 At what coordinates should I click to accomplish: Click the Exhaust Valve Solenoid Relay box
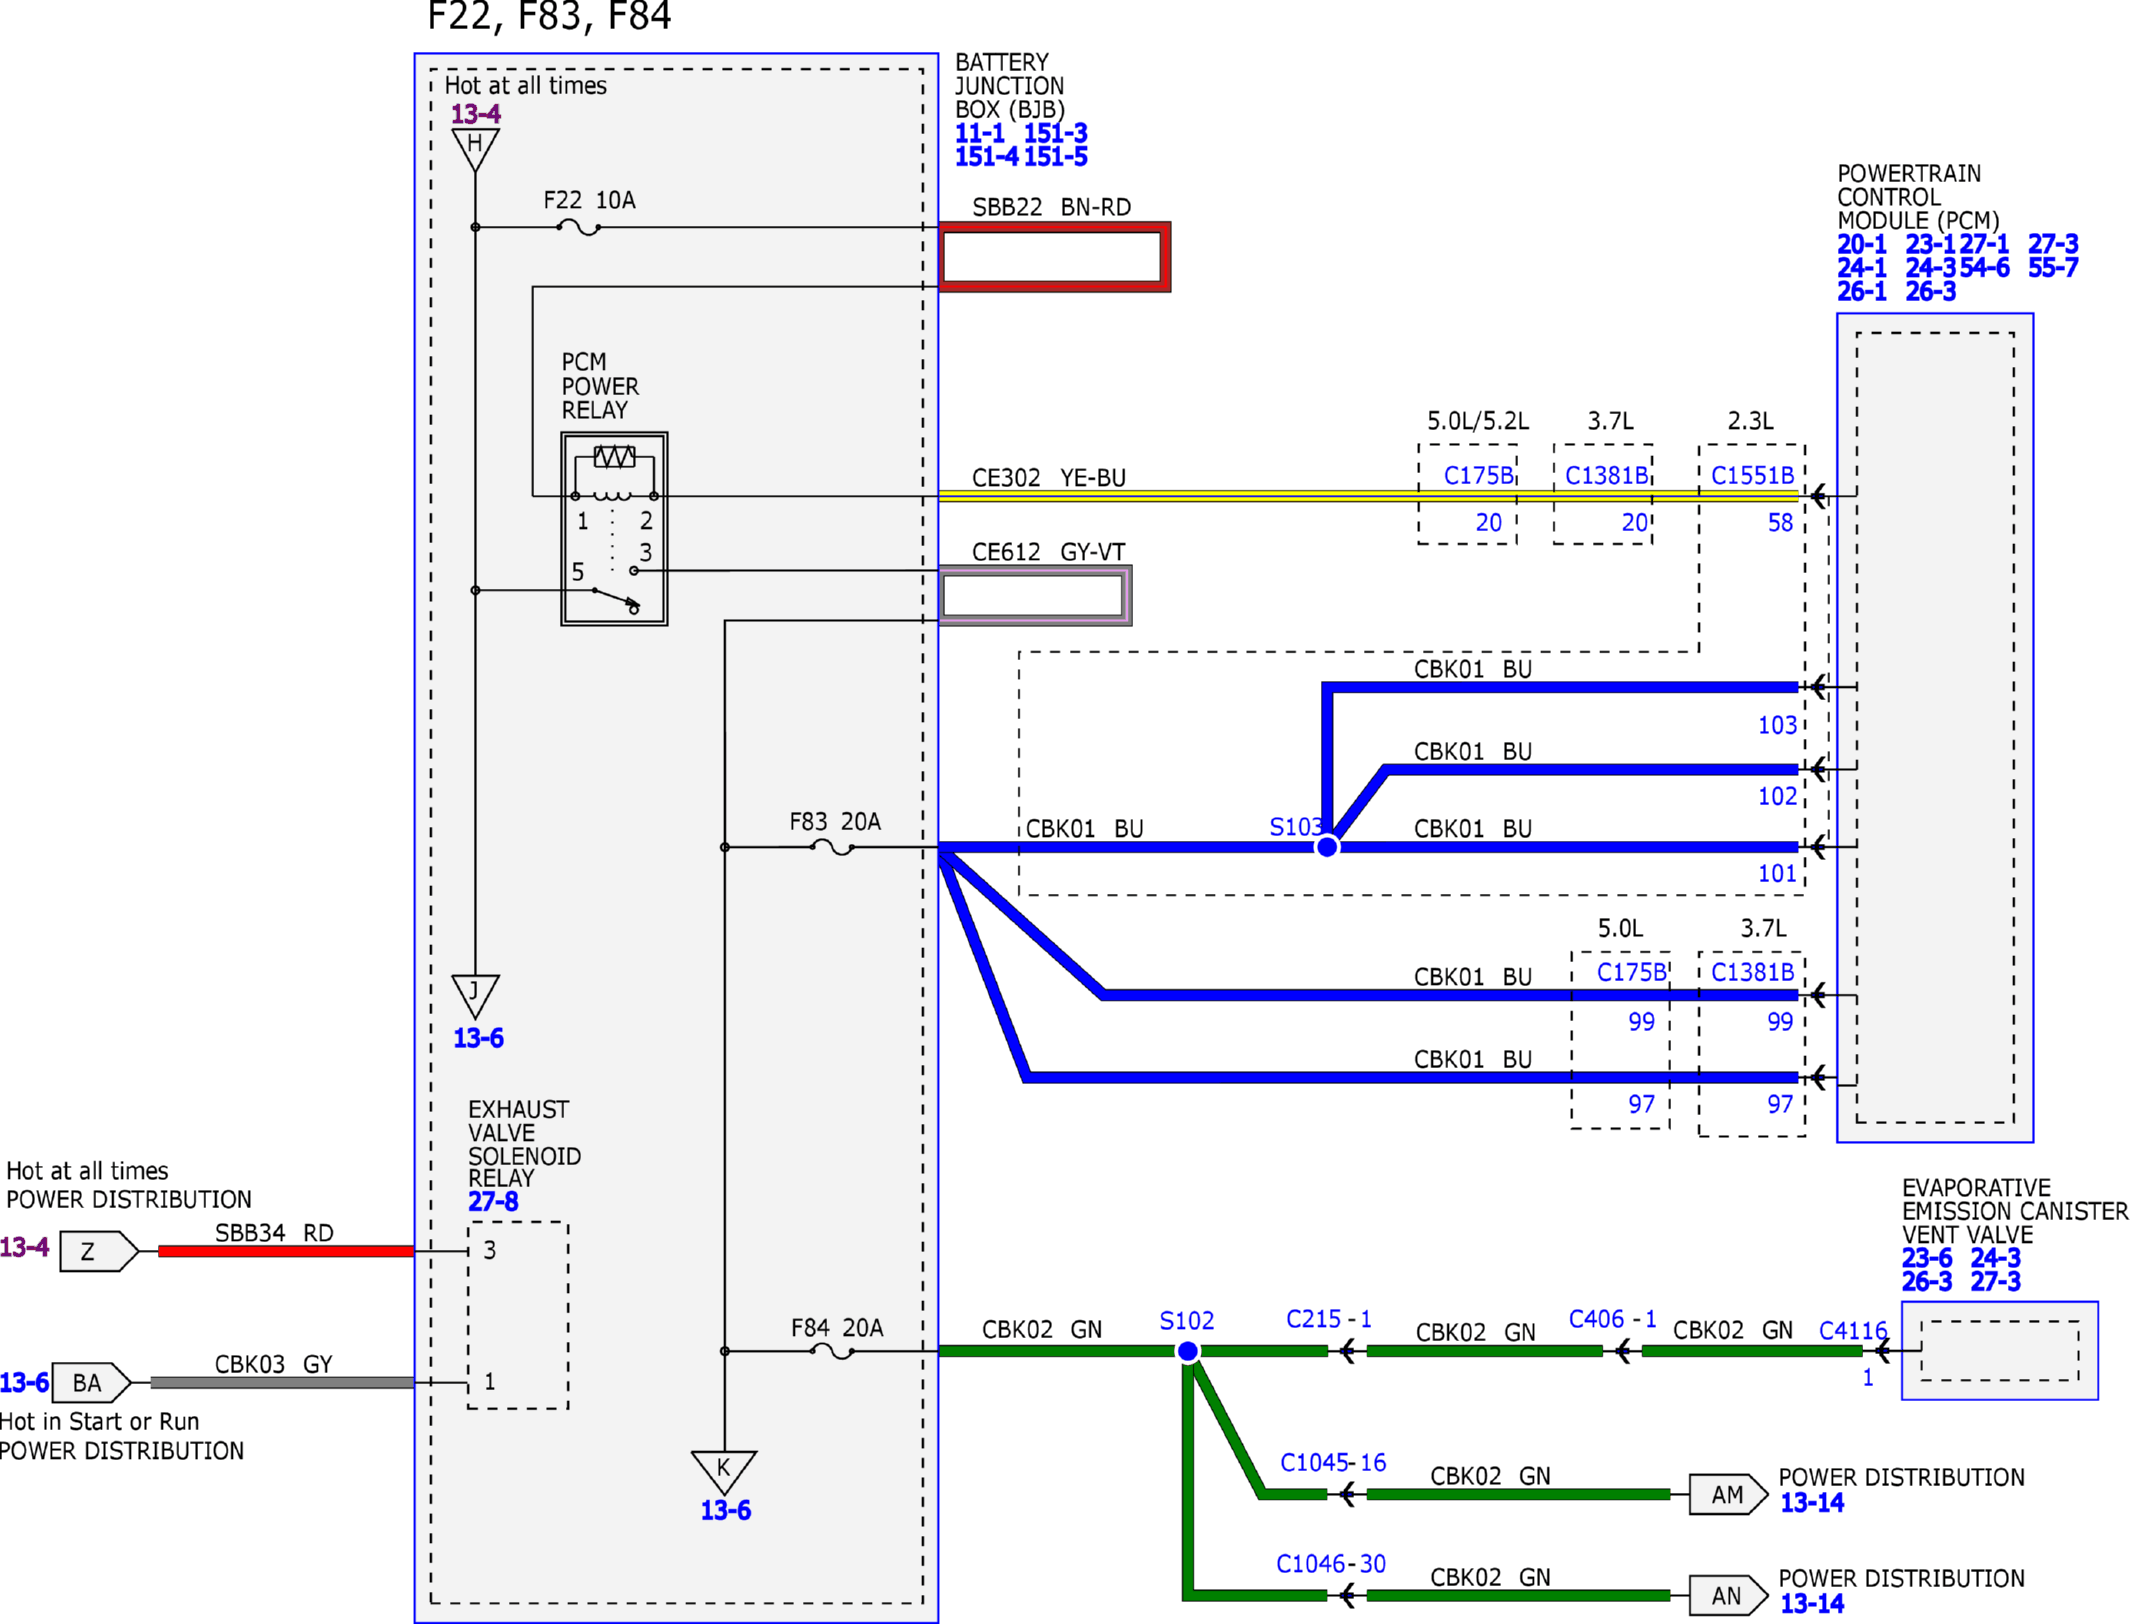pos(518,1316)
